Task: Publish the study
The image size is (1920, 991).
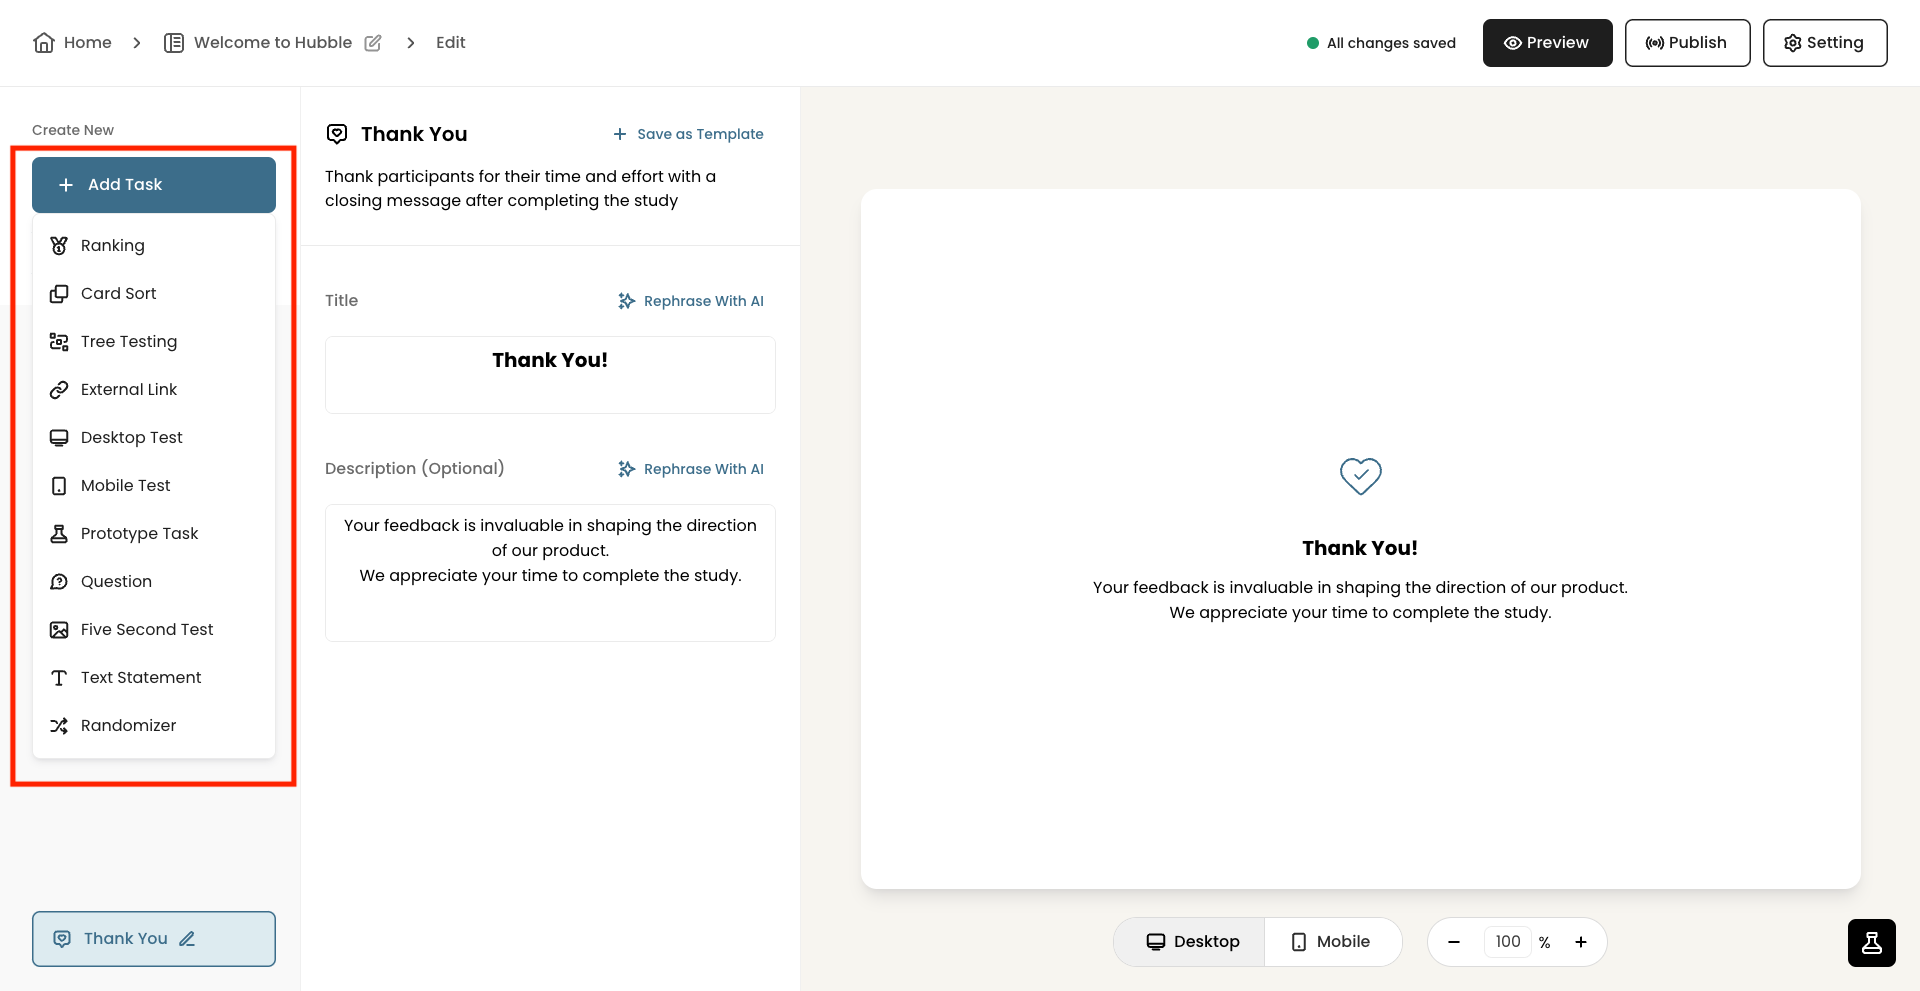Action: 1687,43
